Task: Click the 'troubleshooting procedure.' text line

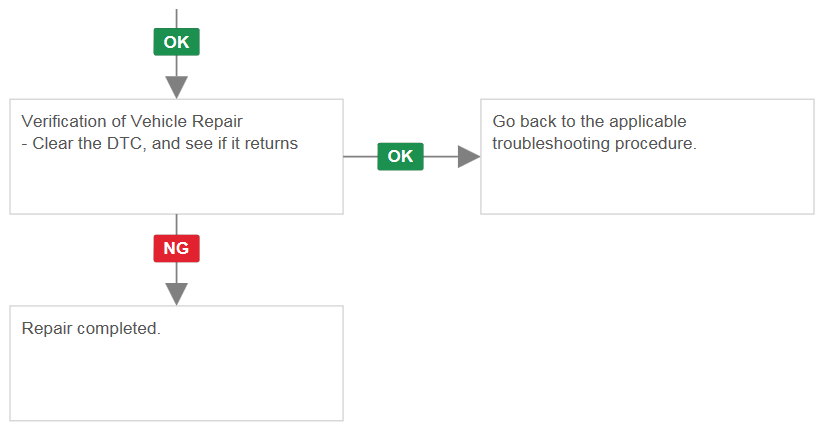Action: pyautogui.click(x=594, y=143)
